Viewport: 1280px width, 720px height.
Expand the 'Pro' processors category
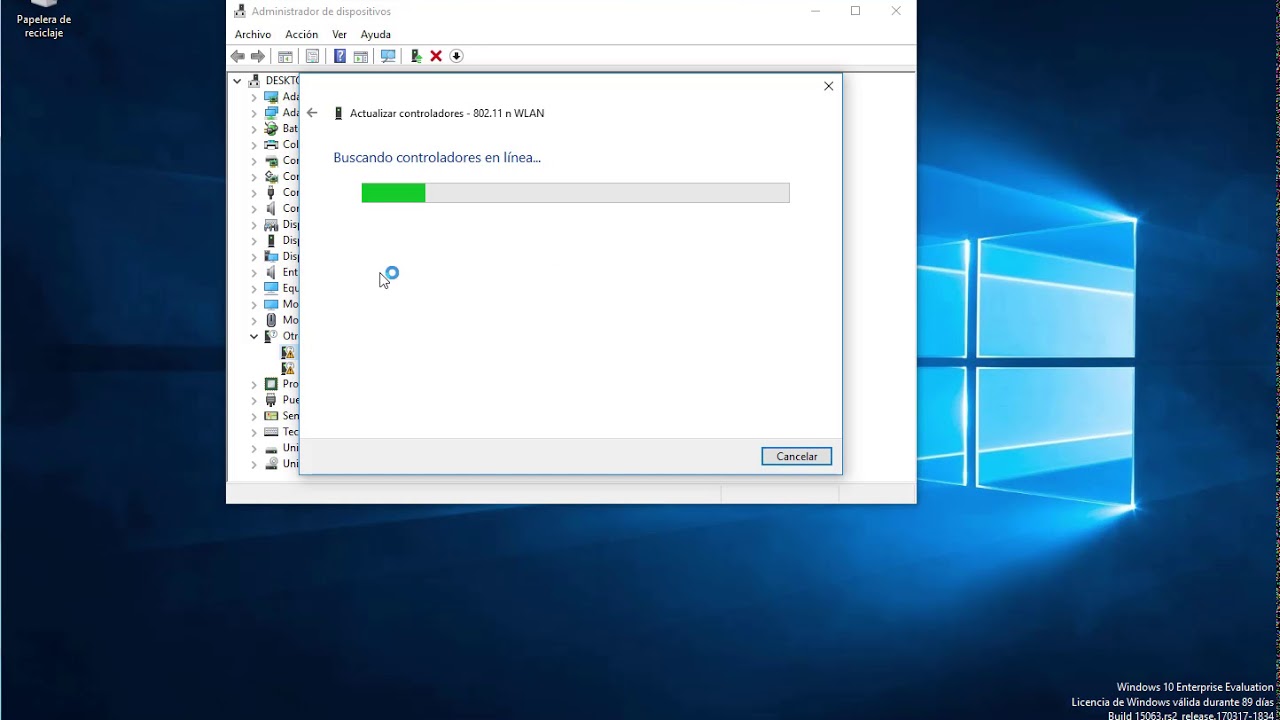coord(254,384)
